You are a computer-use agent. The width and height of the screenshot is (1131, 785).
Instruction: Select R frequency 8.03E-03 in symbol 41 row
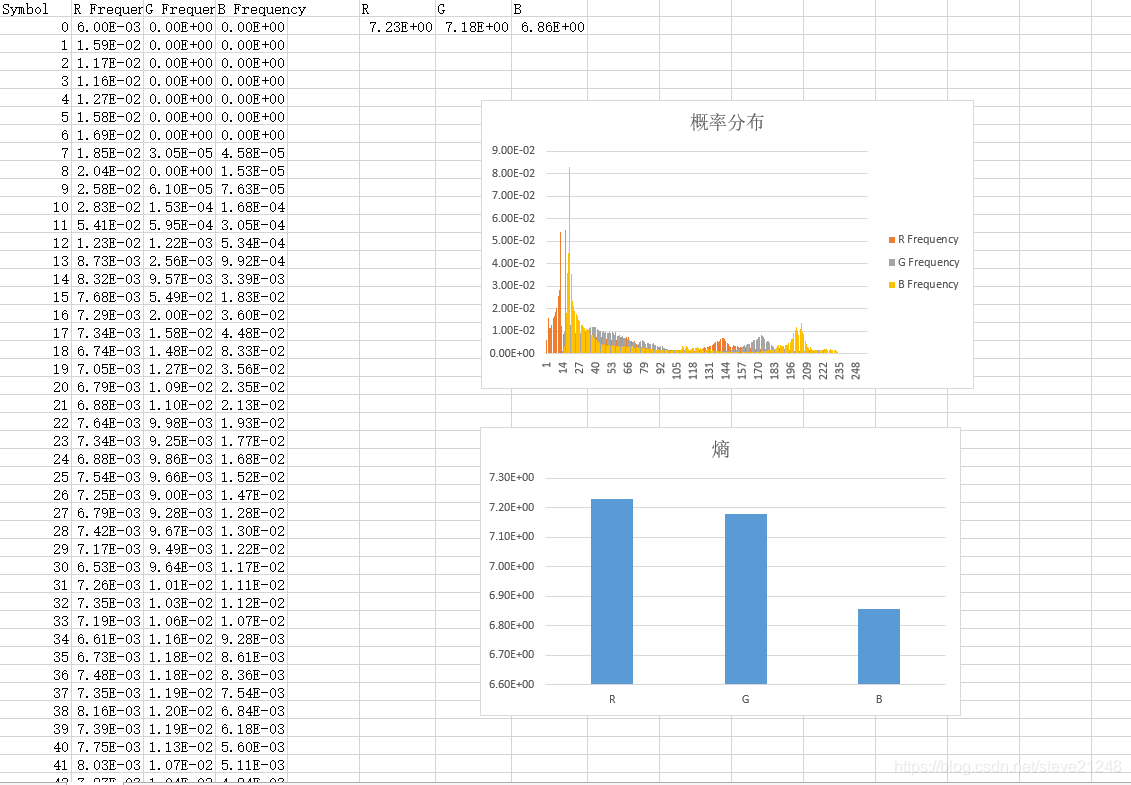coord(107,765)
